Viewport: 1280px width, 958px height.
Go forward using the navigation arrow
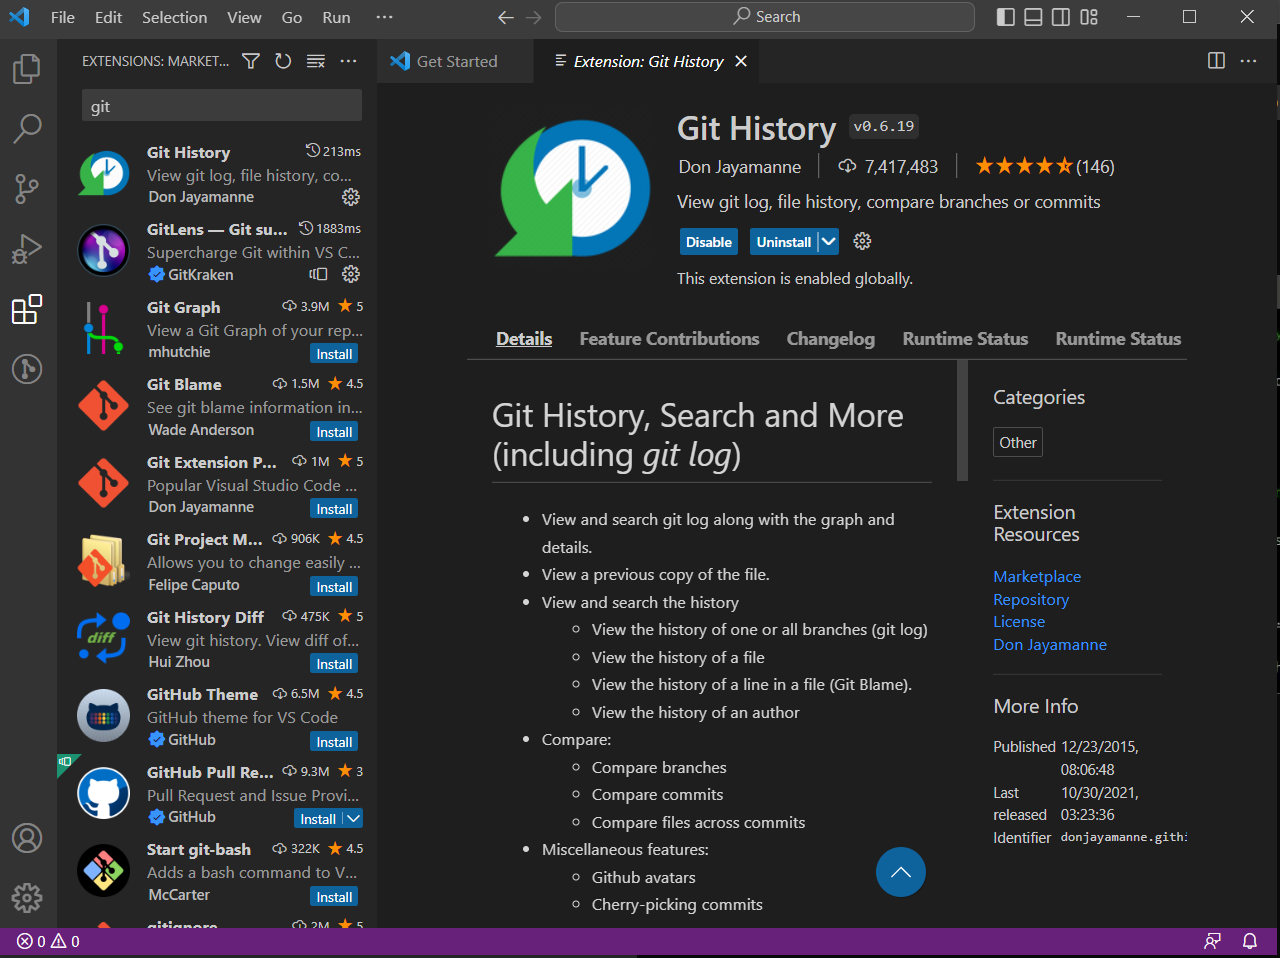(534, 17)
